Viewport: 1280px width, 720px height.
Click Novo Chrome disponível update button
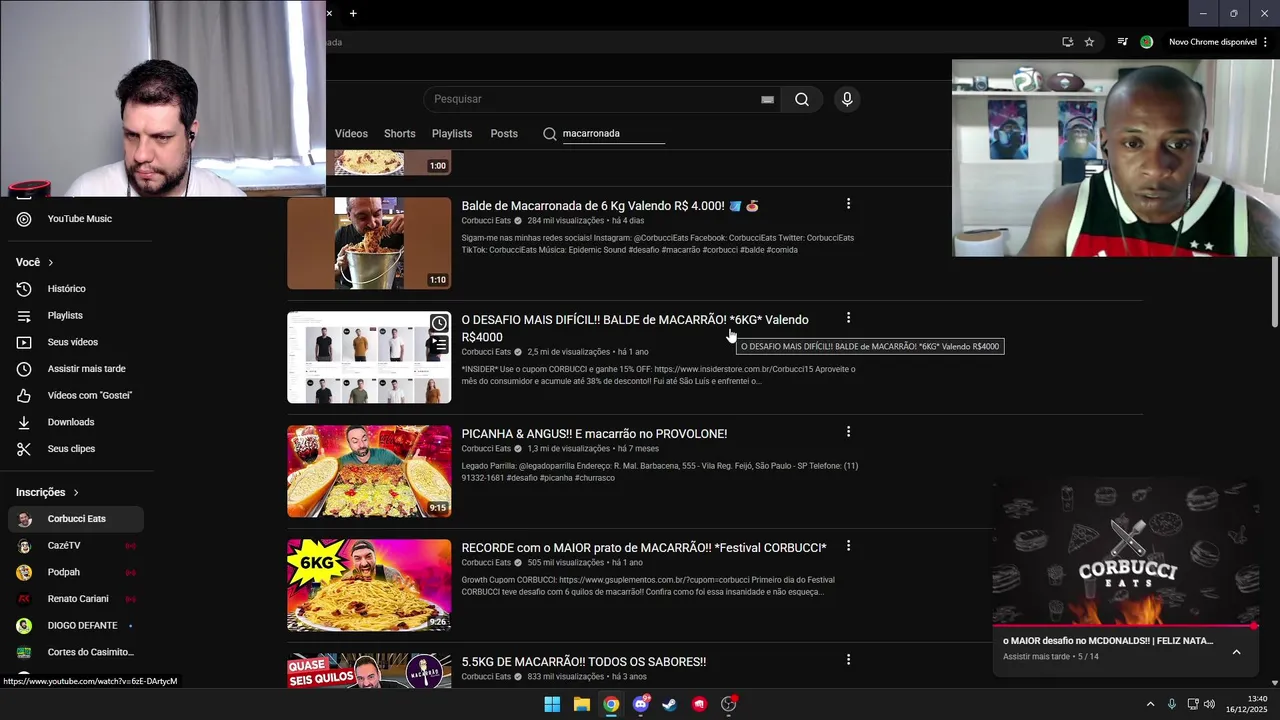pyautogui.click(x=1212, y=42)
